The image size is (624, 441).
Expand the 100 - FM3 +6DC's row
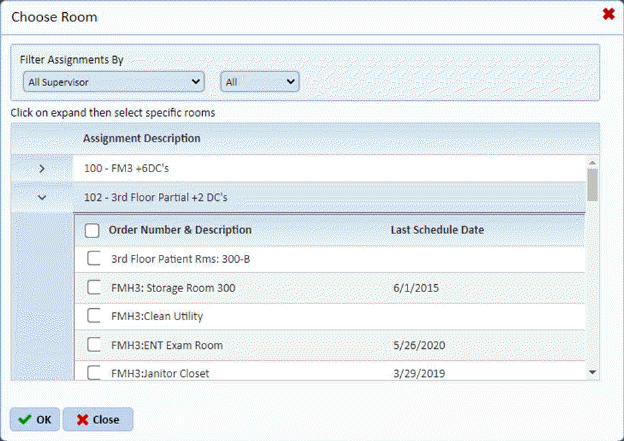pos(41,168)
